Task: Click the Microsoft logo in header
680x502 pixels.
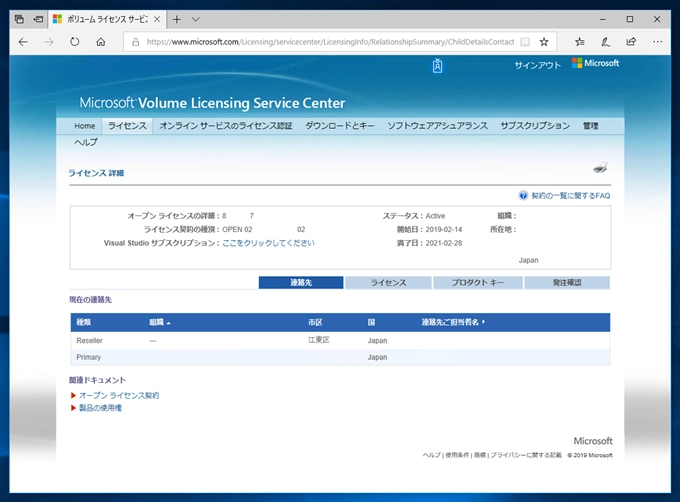Action: pyautogui.click(x=595, y=63)
